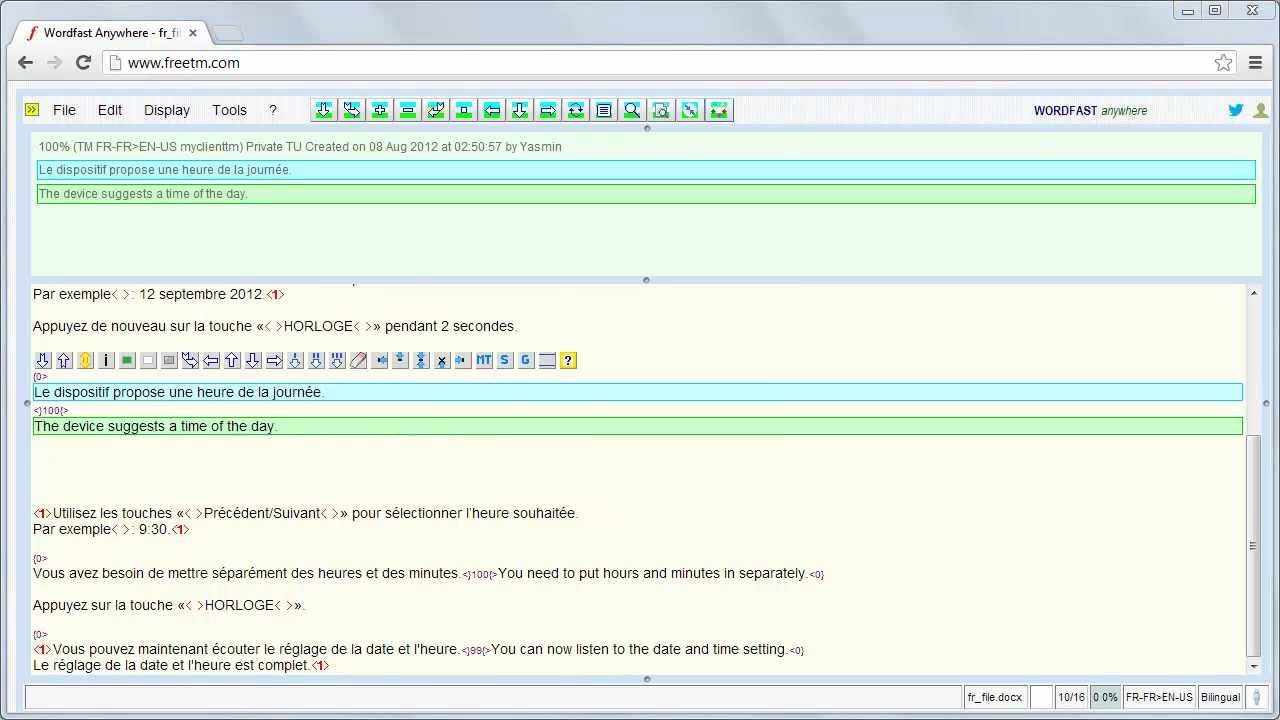Click the blue source segment field in editor
The height and width of the screenshot is (720, 1280).
(x=638, y=392)
